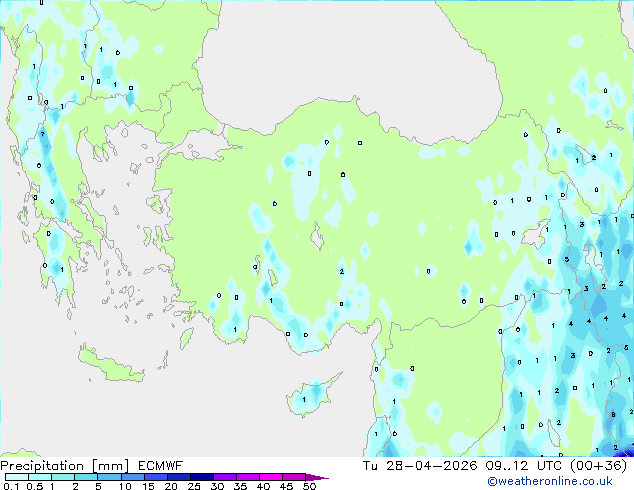The image size is (634, 490).
Task: Click the legend arrow tip beyond 50 mm
Action: [318, 477]
